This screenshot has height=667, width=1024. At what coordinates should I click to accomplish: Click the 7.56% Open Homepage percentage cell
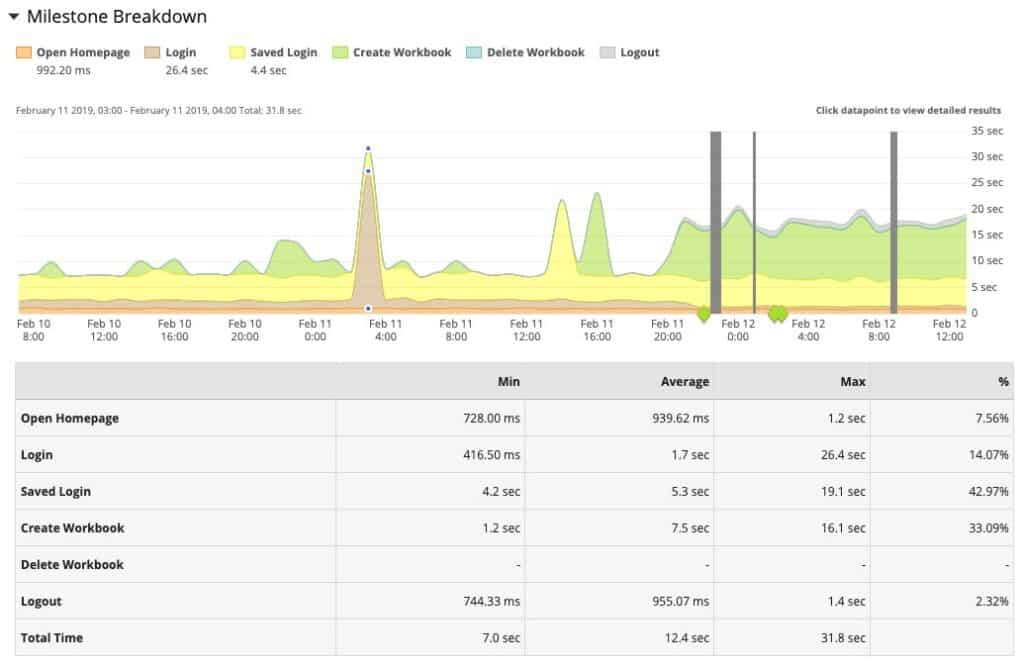coord(991,418)
